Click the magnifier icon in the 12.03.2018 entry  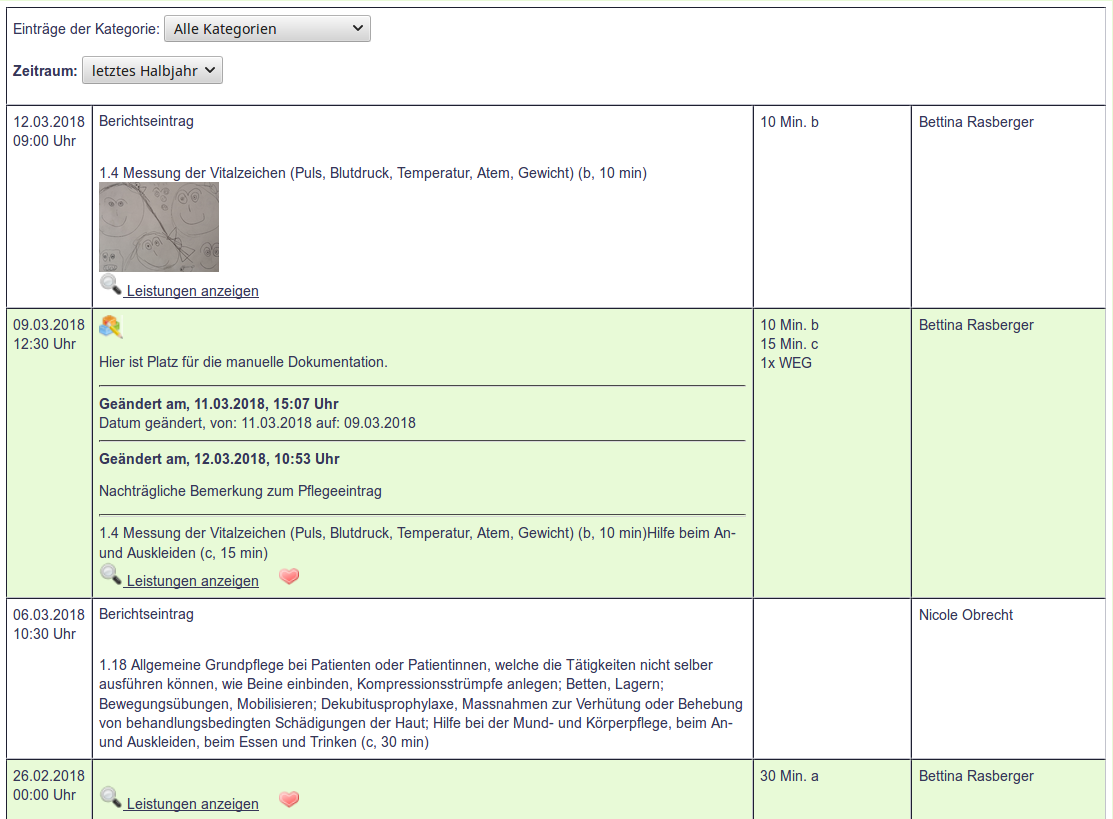tap(110, 286)
